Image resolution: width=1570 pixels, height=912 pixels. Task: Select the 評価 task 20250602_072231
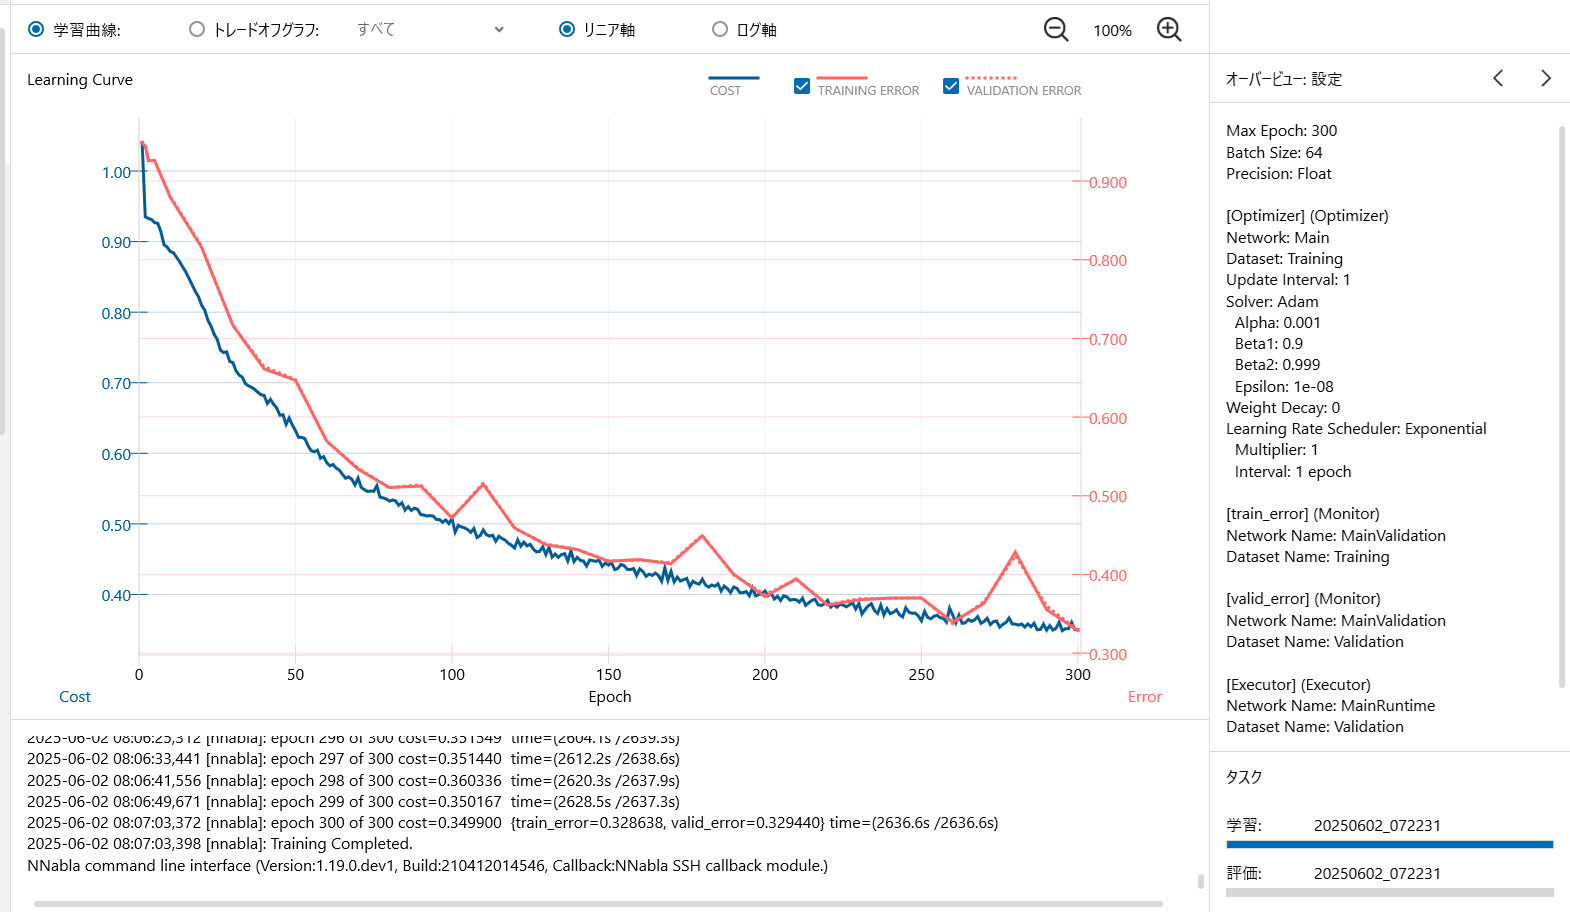point(1376,874)
